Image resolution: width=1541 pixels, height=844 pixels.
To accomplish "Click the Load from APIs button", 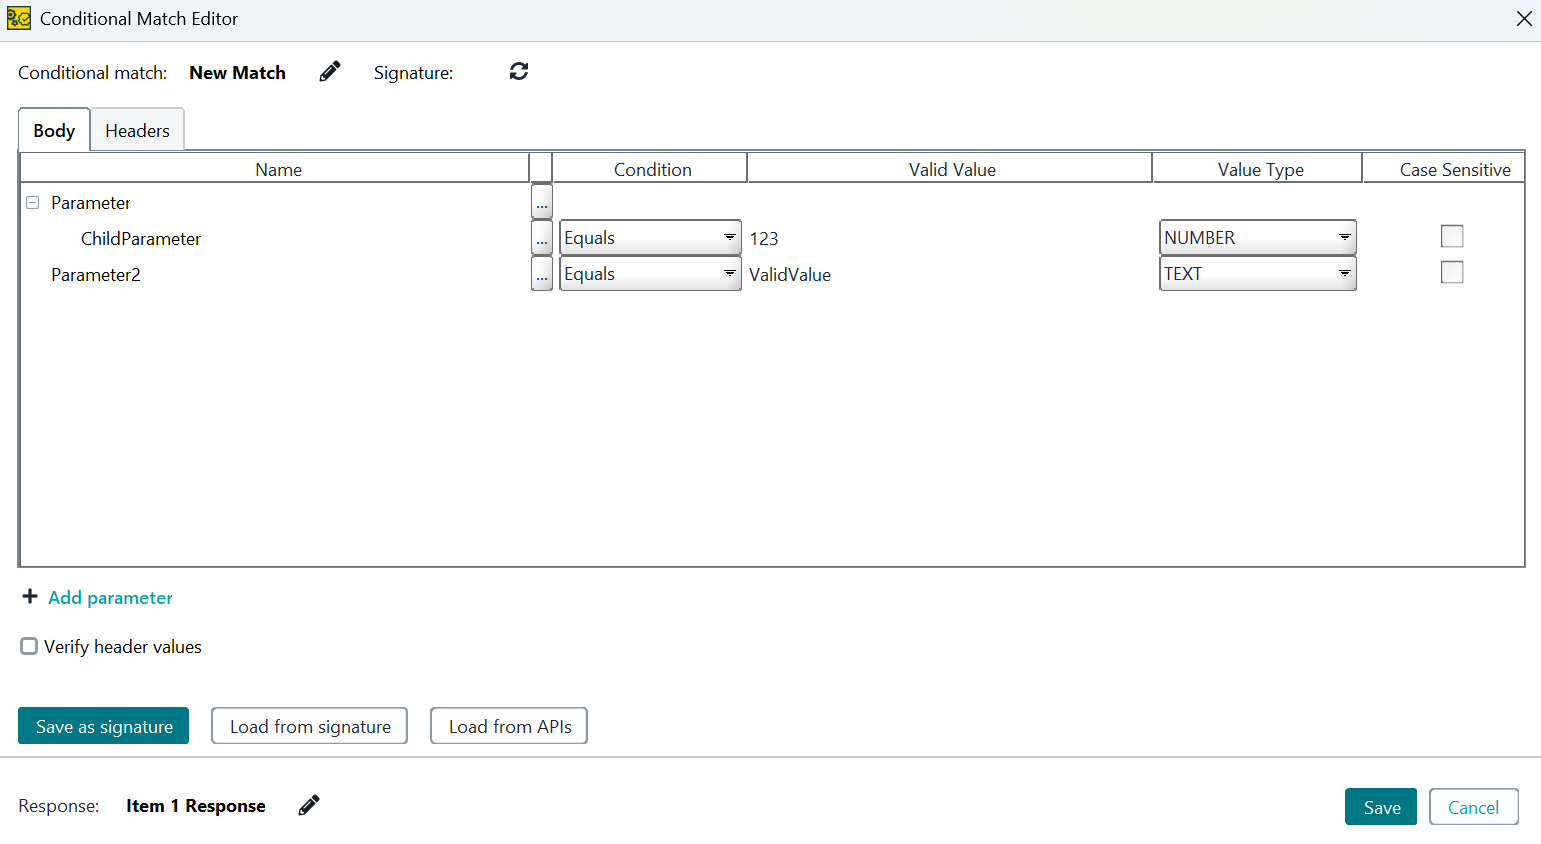I will (508, 726).
